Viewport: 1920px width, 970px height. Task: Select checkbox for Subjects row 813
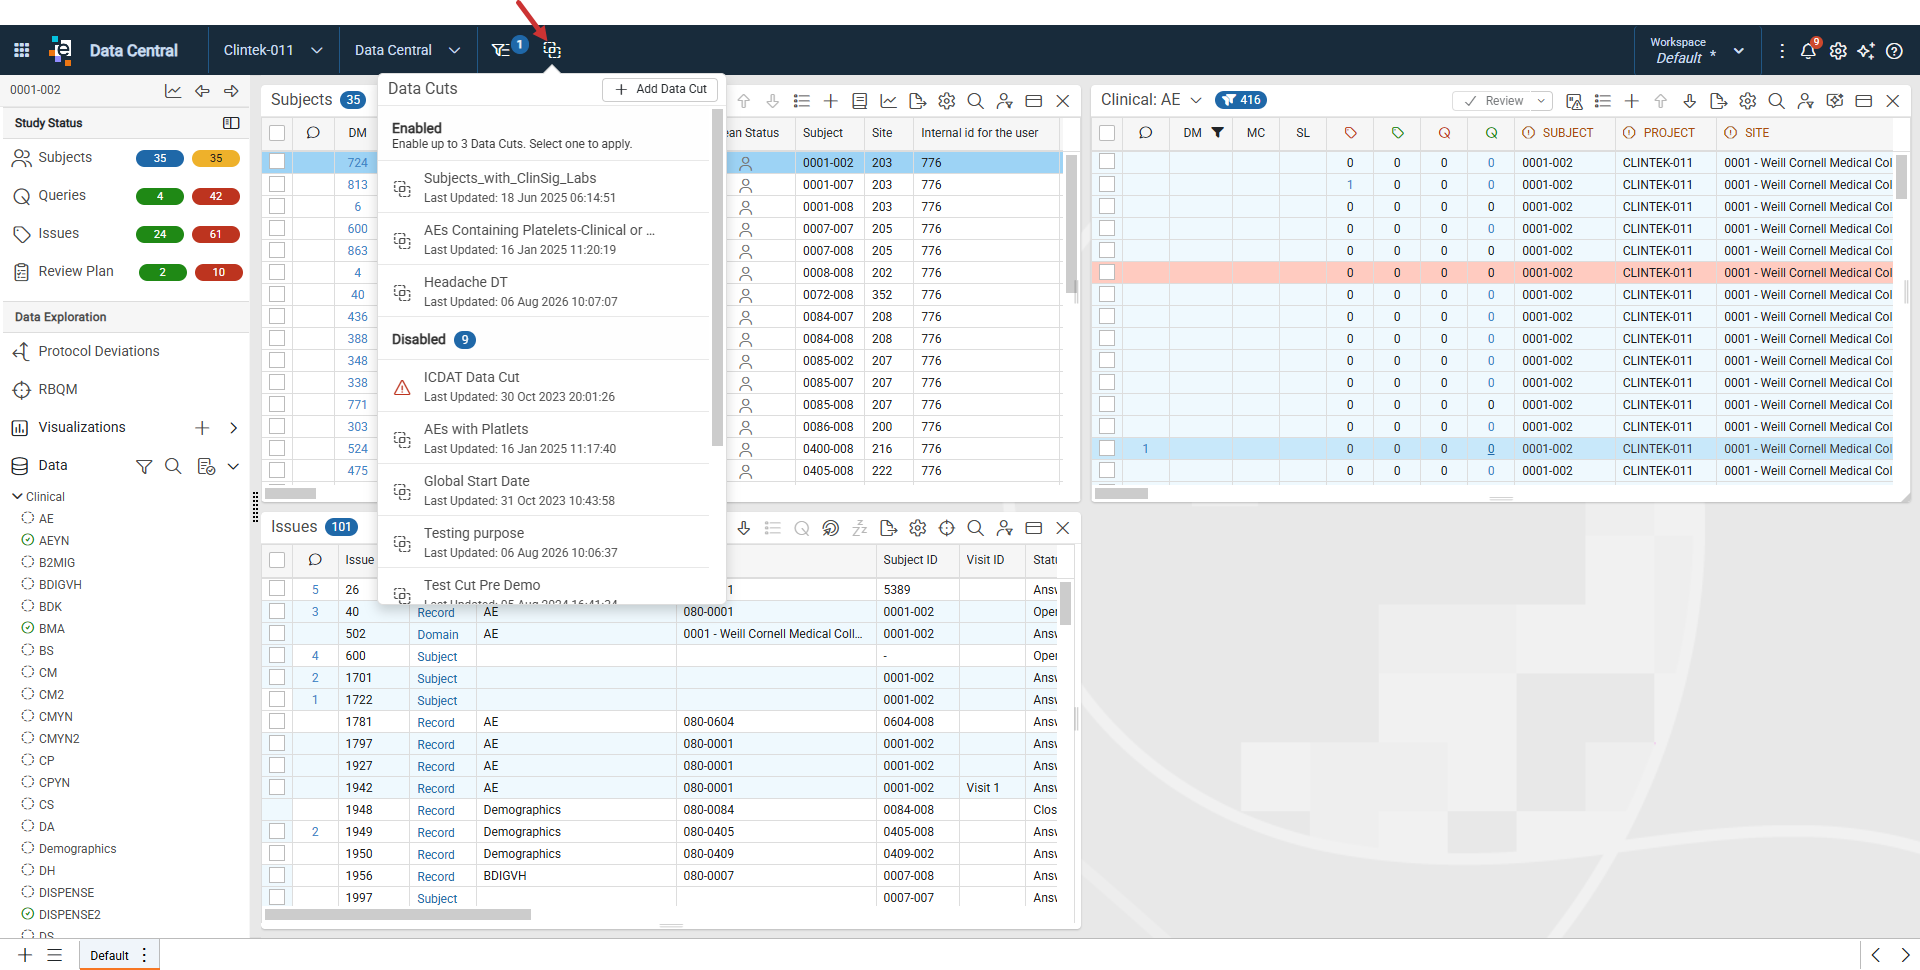277,184
